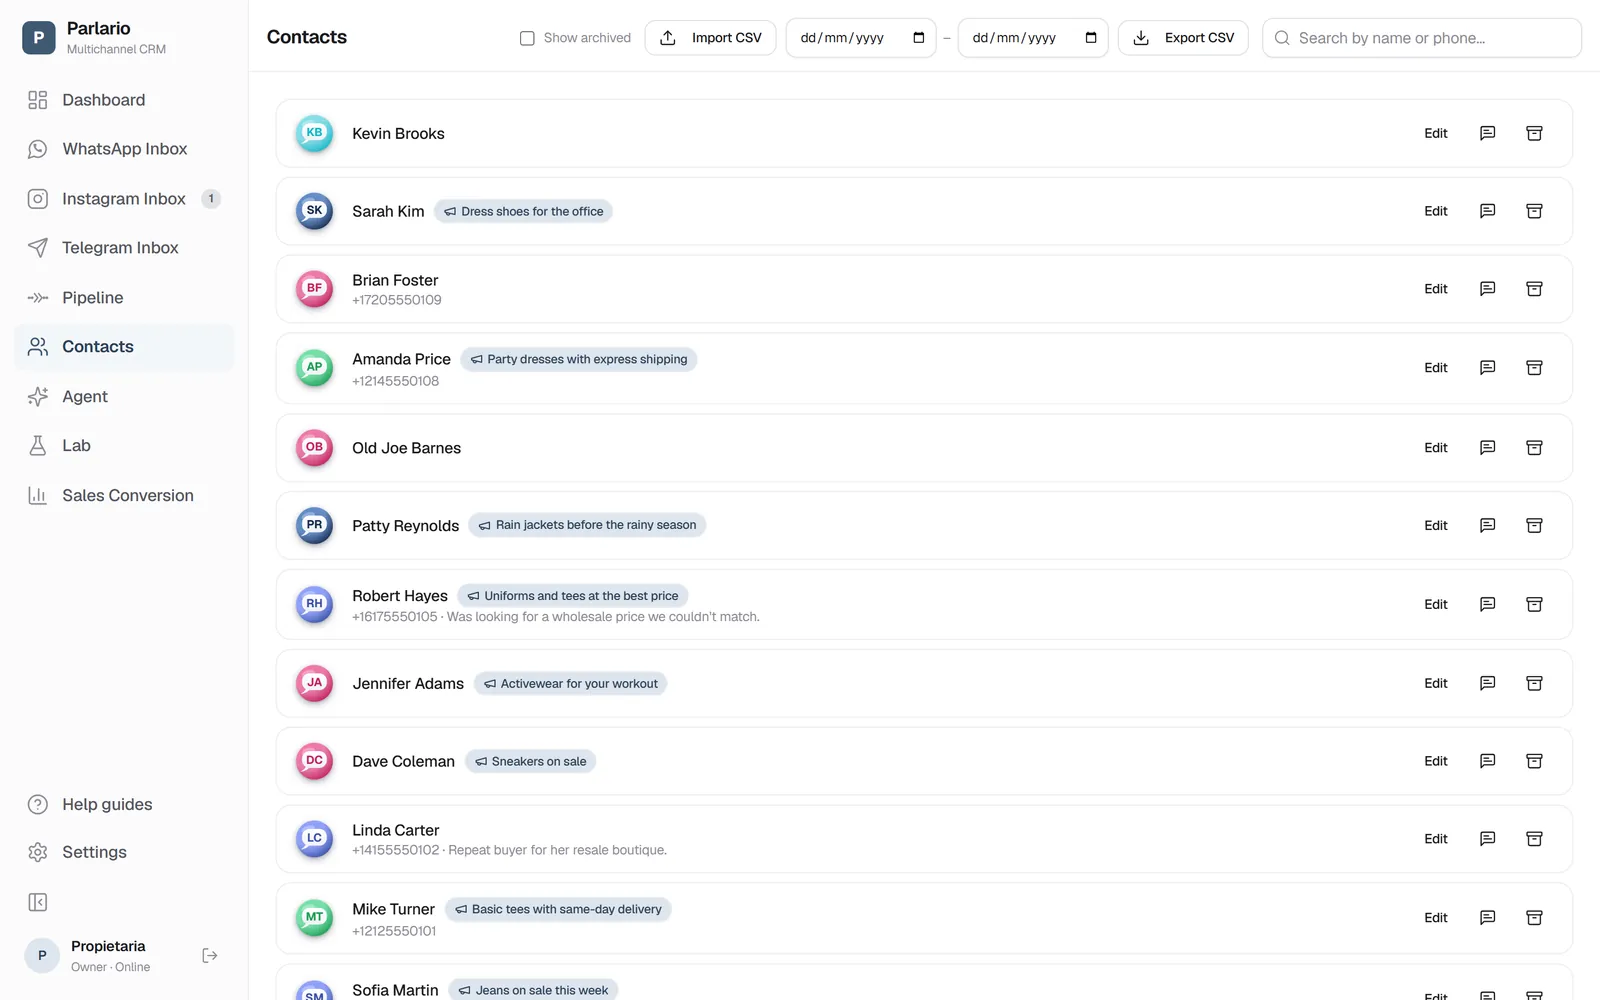This screenshot has width=1600, height=1000.
Task: Click the Export CSV button
Action: tap(1183, 38)
